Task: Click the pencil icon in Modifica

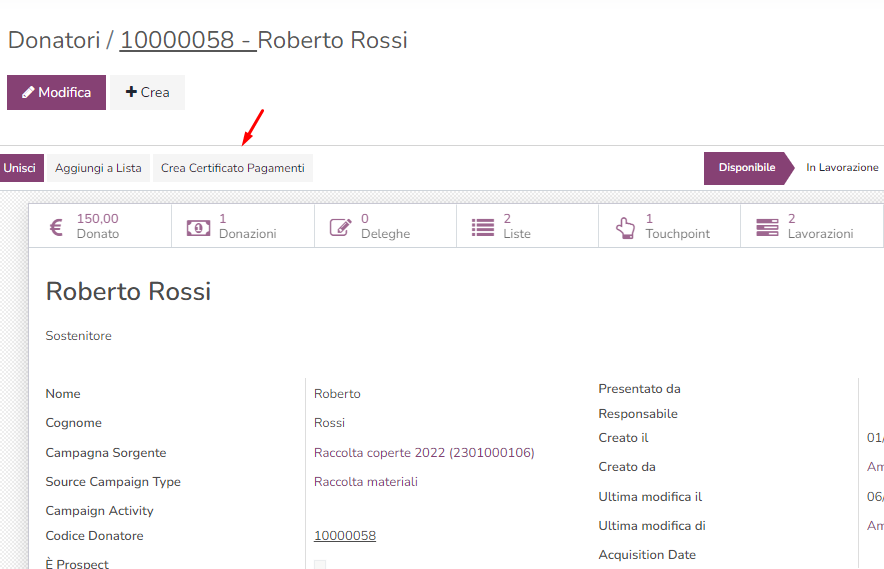Action: pos(28,92)
